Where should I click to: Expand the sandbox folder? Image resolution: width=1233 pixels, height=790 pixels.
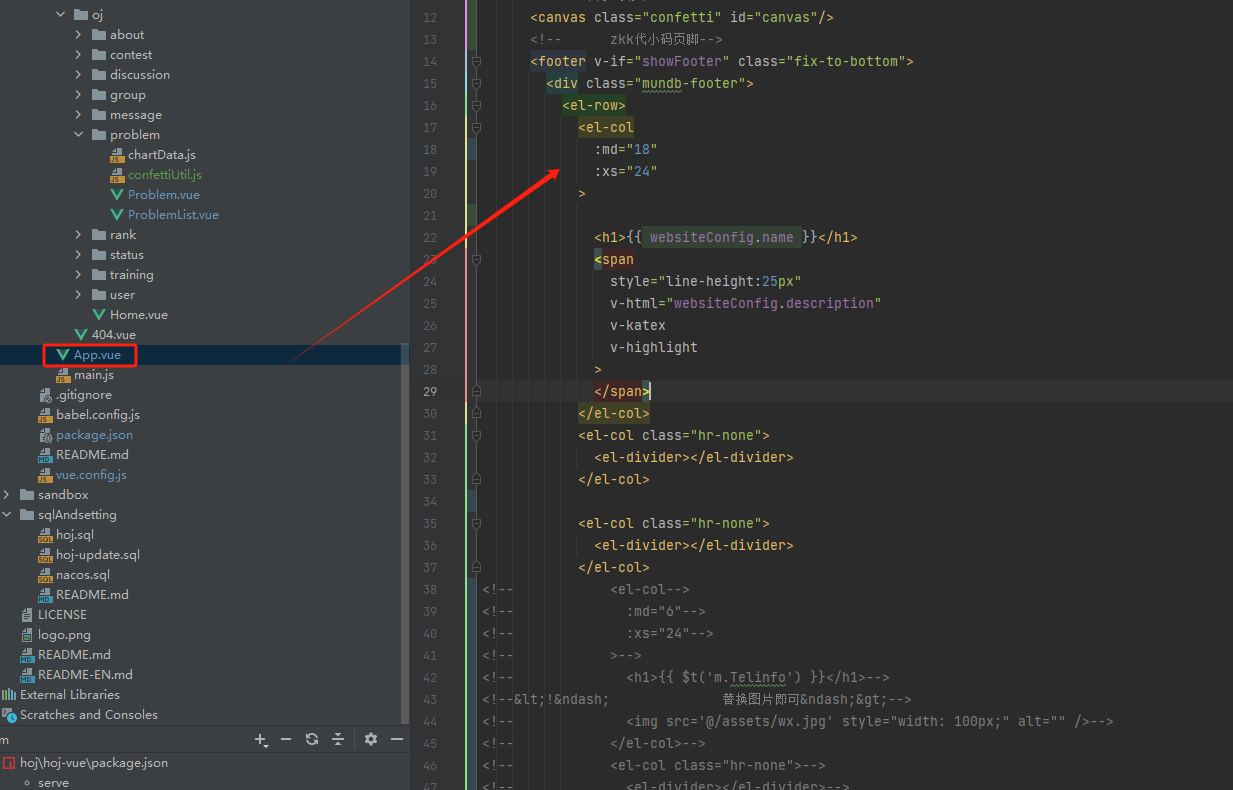click(7, 495)
